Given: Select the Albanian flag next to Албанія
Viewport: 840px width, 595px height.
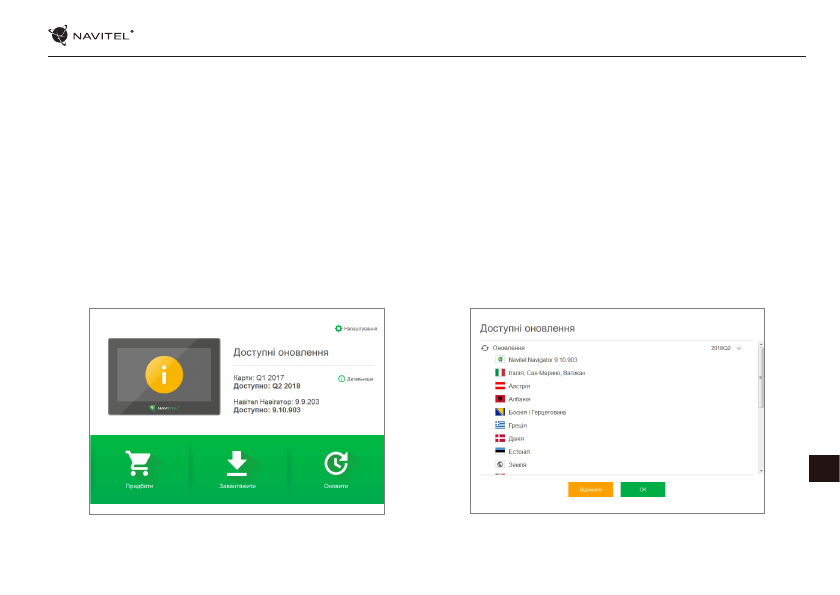Looking at the screenshot, I should (500, 399).
